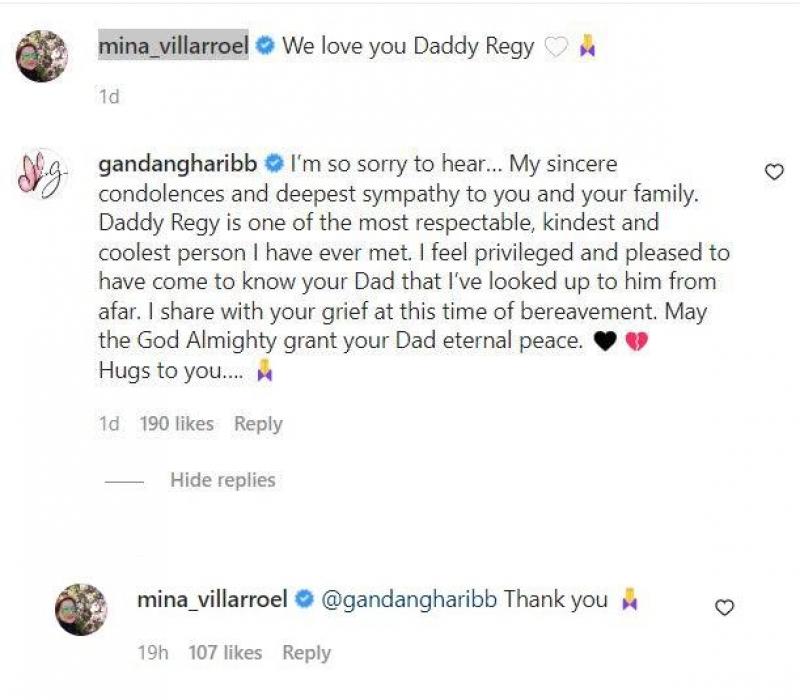Screen dimensions: 800x700
Task: Click white heart emoji after Daddy Regy
Action: click(555, 47)
